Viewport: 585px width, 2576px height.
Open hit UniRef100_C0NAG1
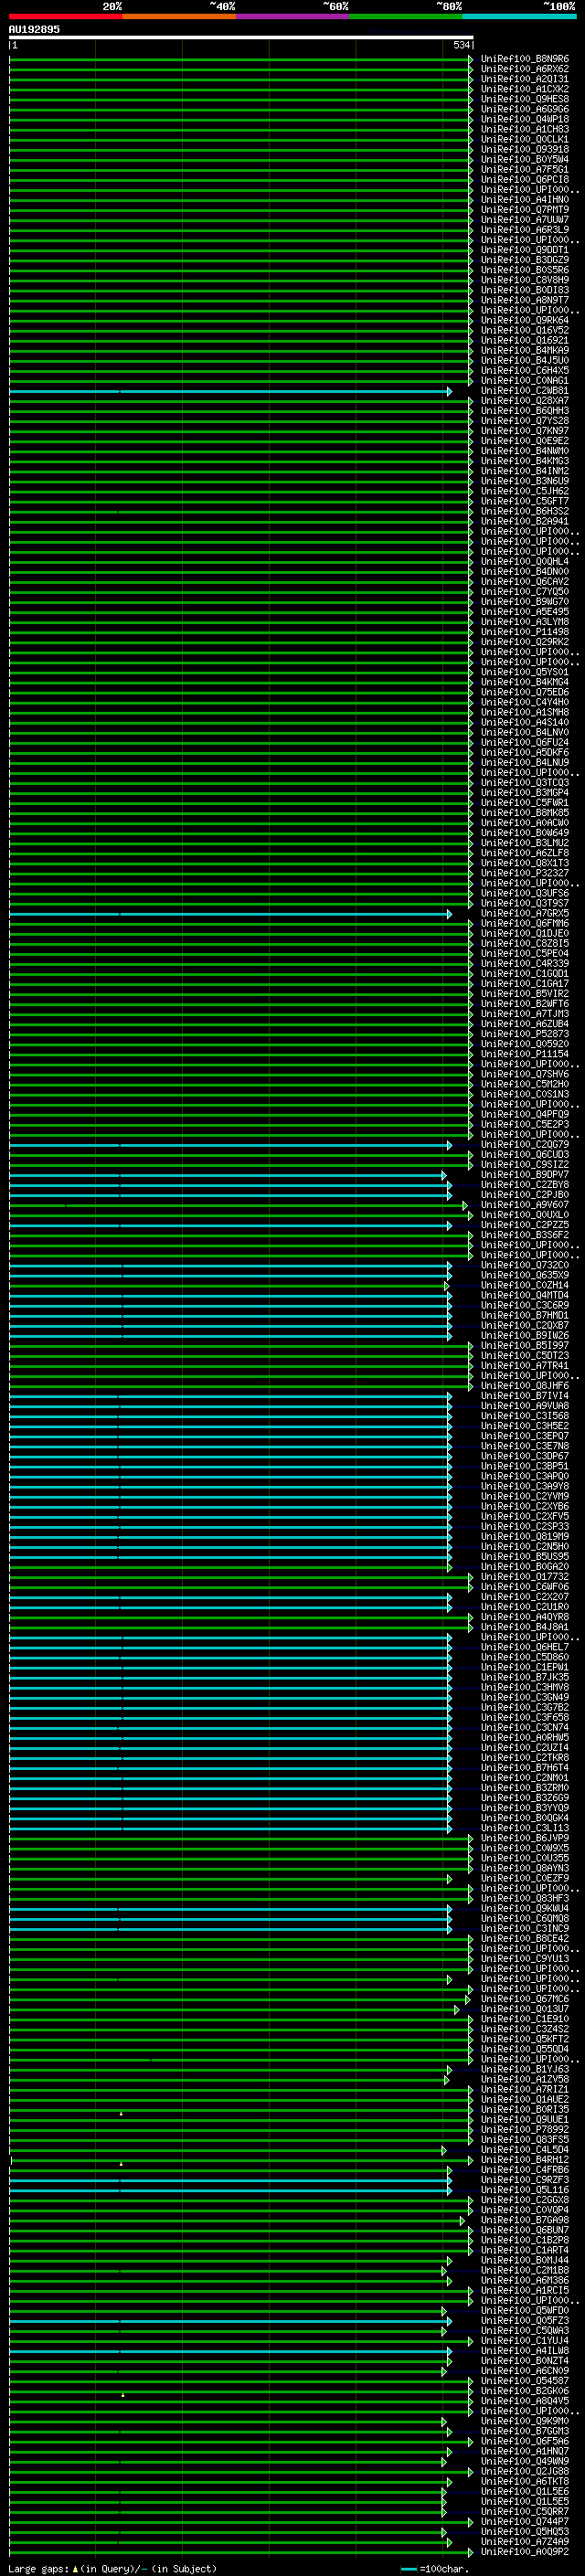(525, 381)
